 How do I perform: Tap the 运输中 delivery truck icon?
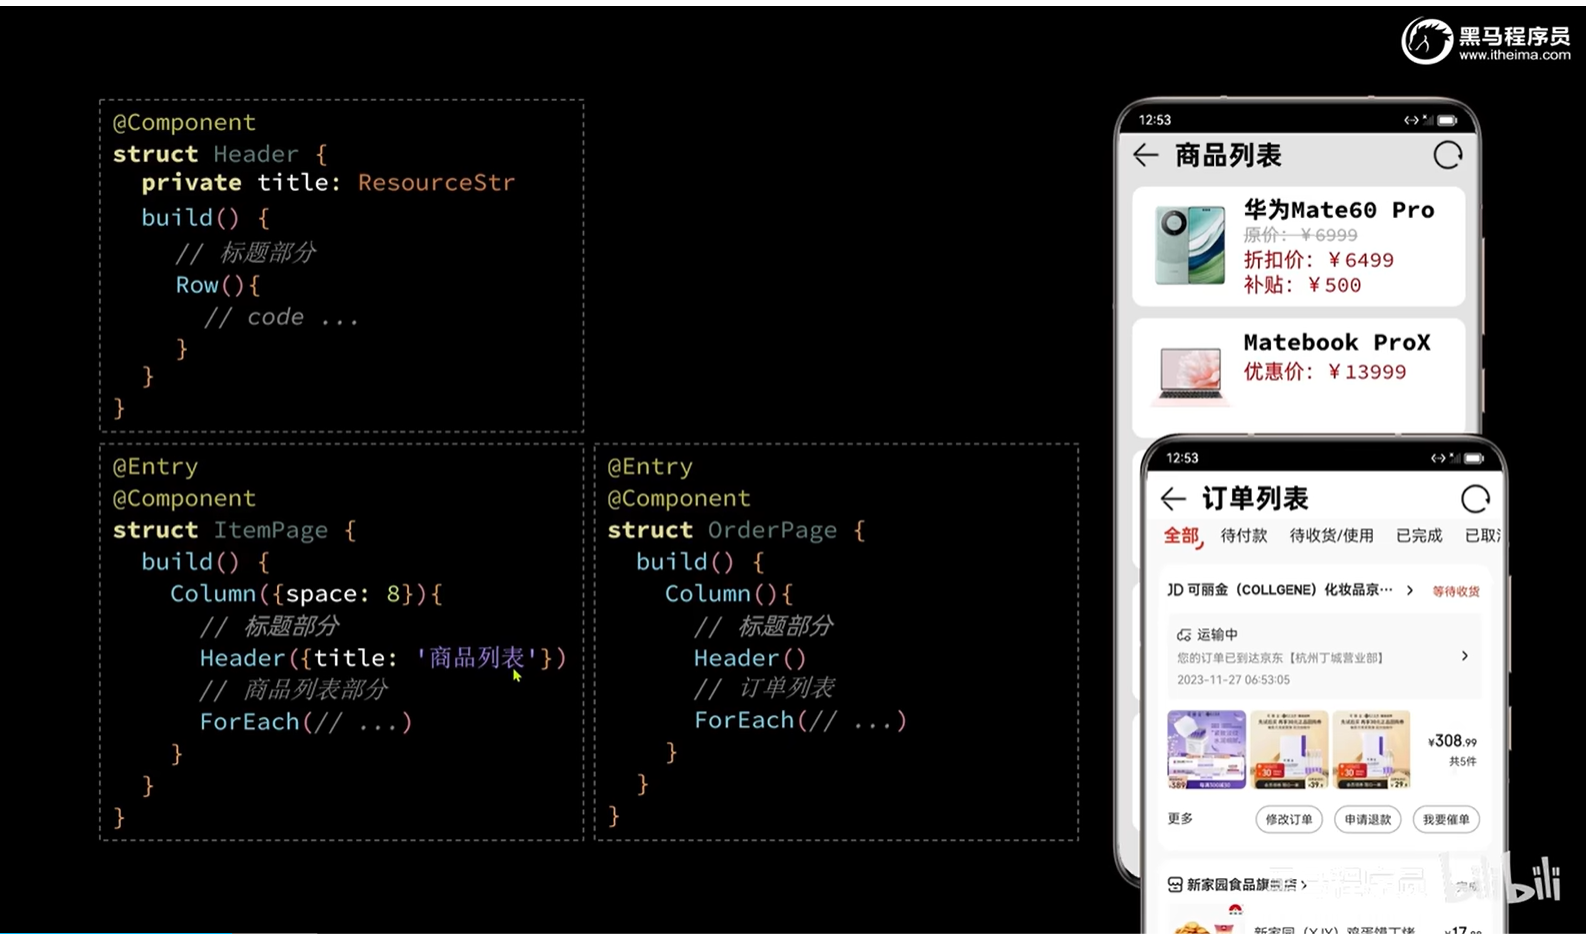point(1184,635)
